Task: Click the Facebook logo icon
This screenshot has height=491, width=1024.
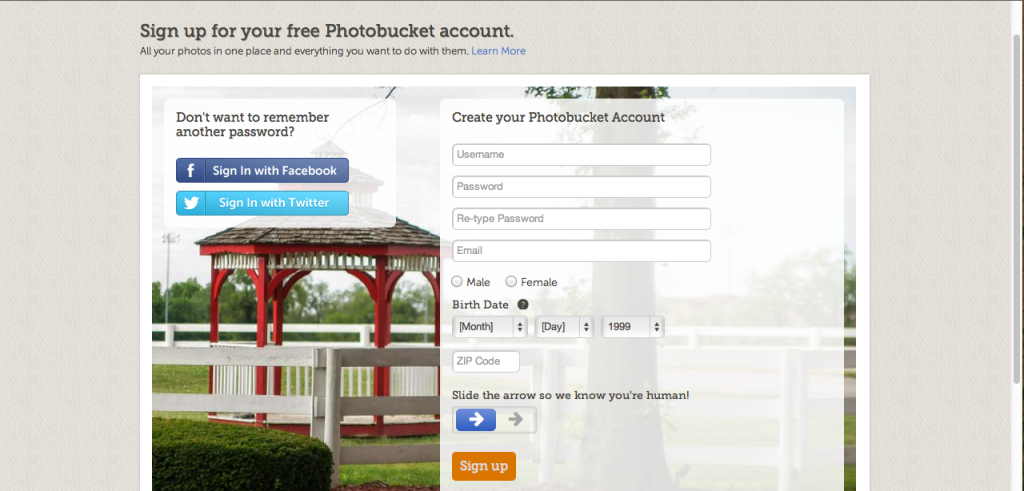Action: [191, 170]
